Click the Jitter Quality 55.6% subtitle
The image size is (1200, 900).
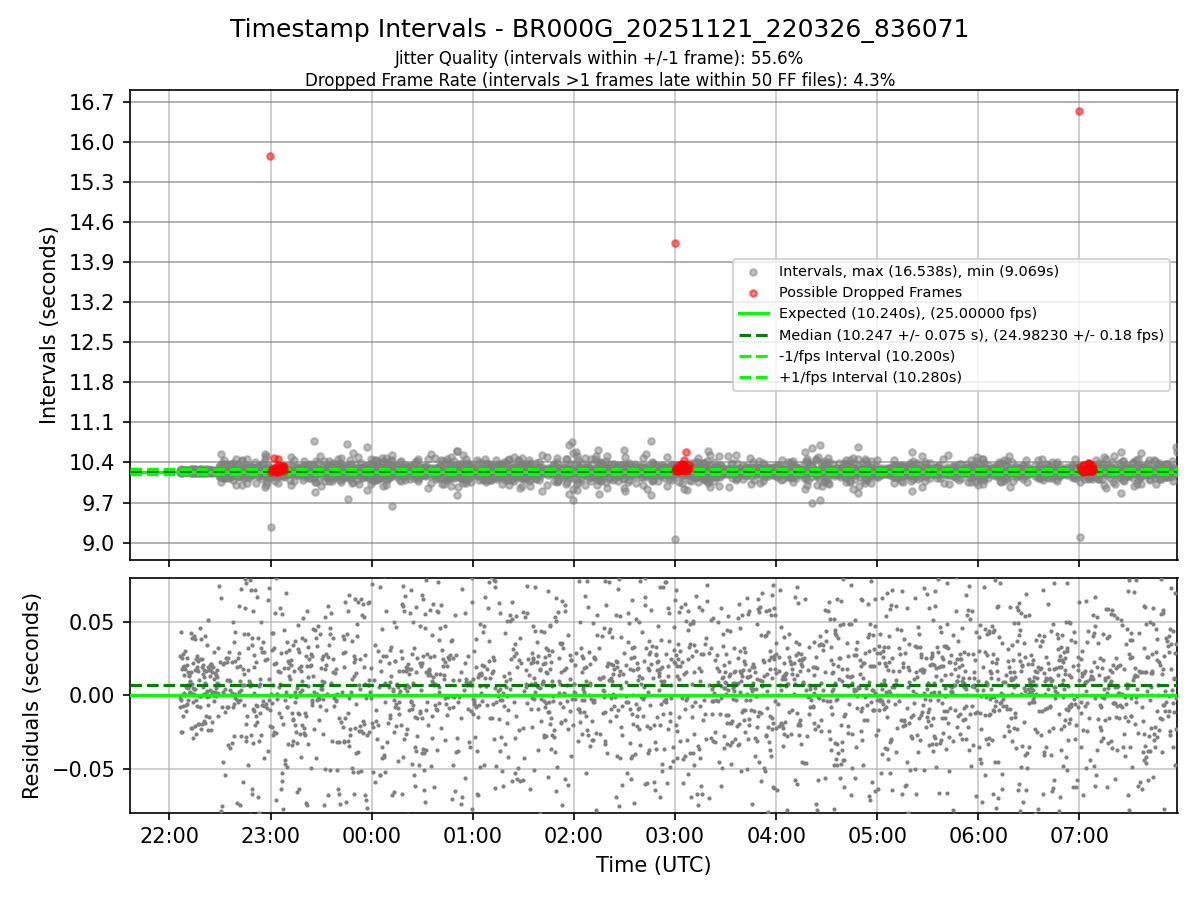pos(599,58)
